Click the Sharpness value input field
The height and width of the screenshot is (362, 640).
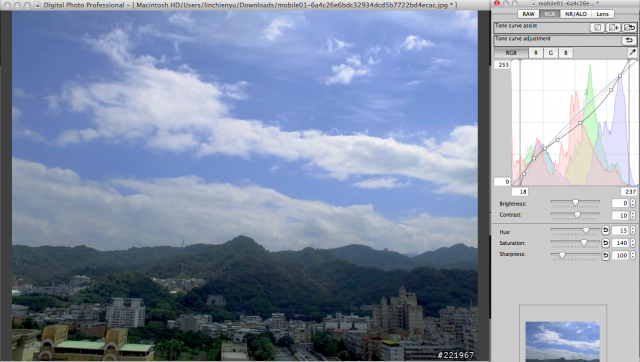tap(620, 255)
